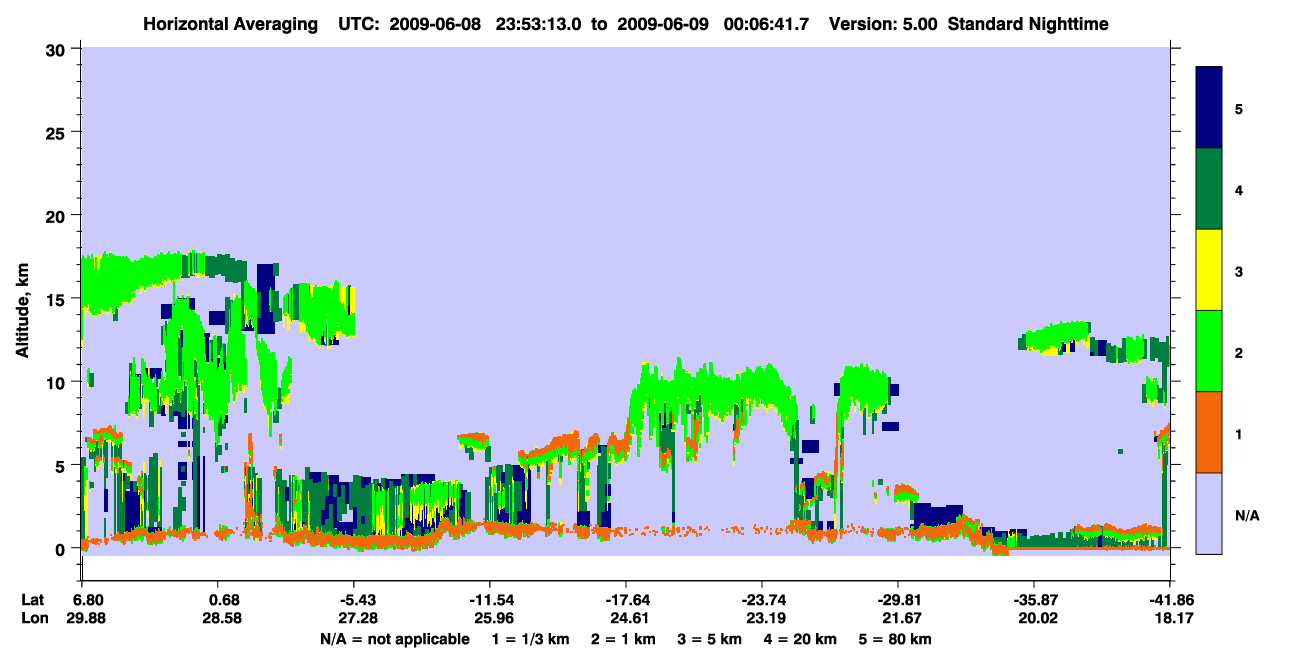Click the latitude value -29.81
Image resolution: width=1300 pixels, height=667 pixels.
899,600
